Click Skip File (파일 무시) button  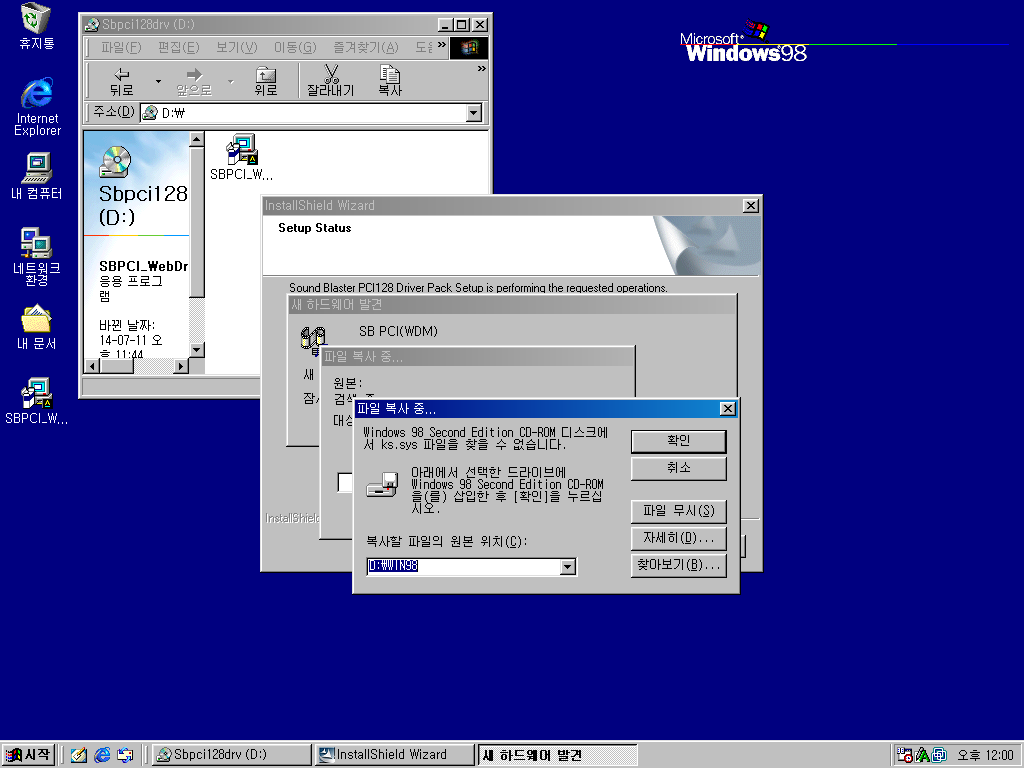679,511
